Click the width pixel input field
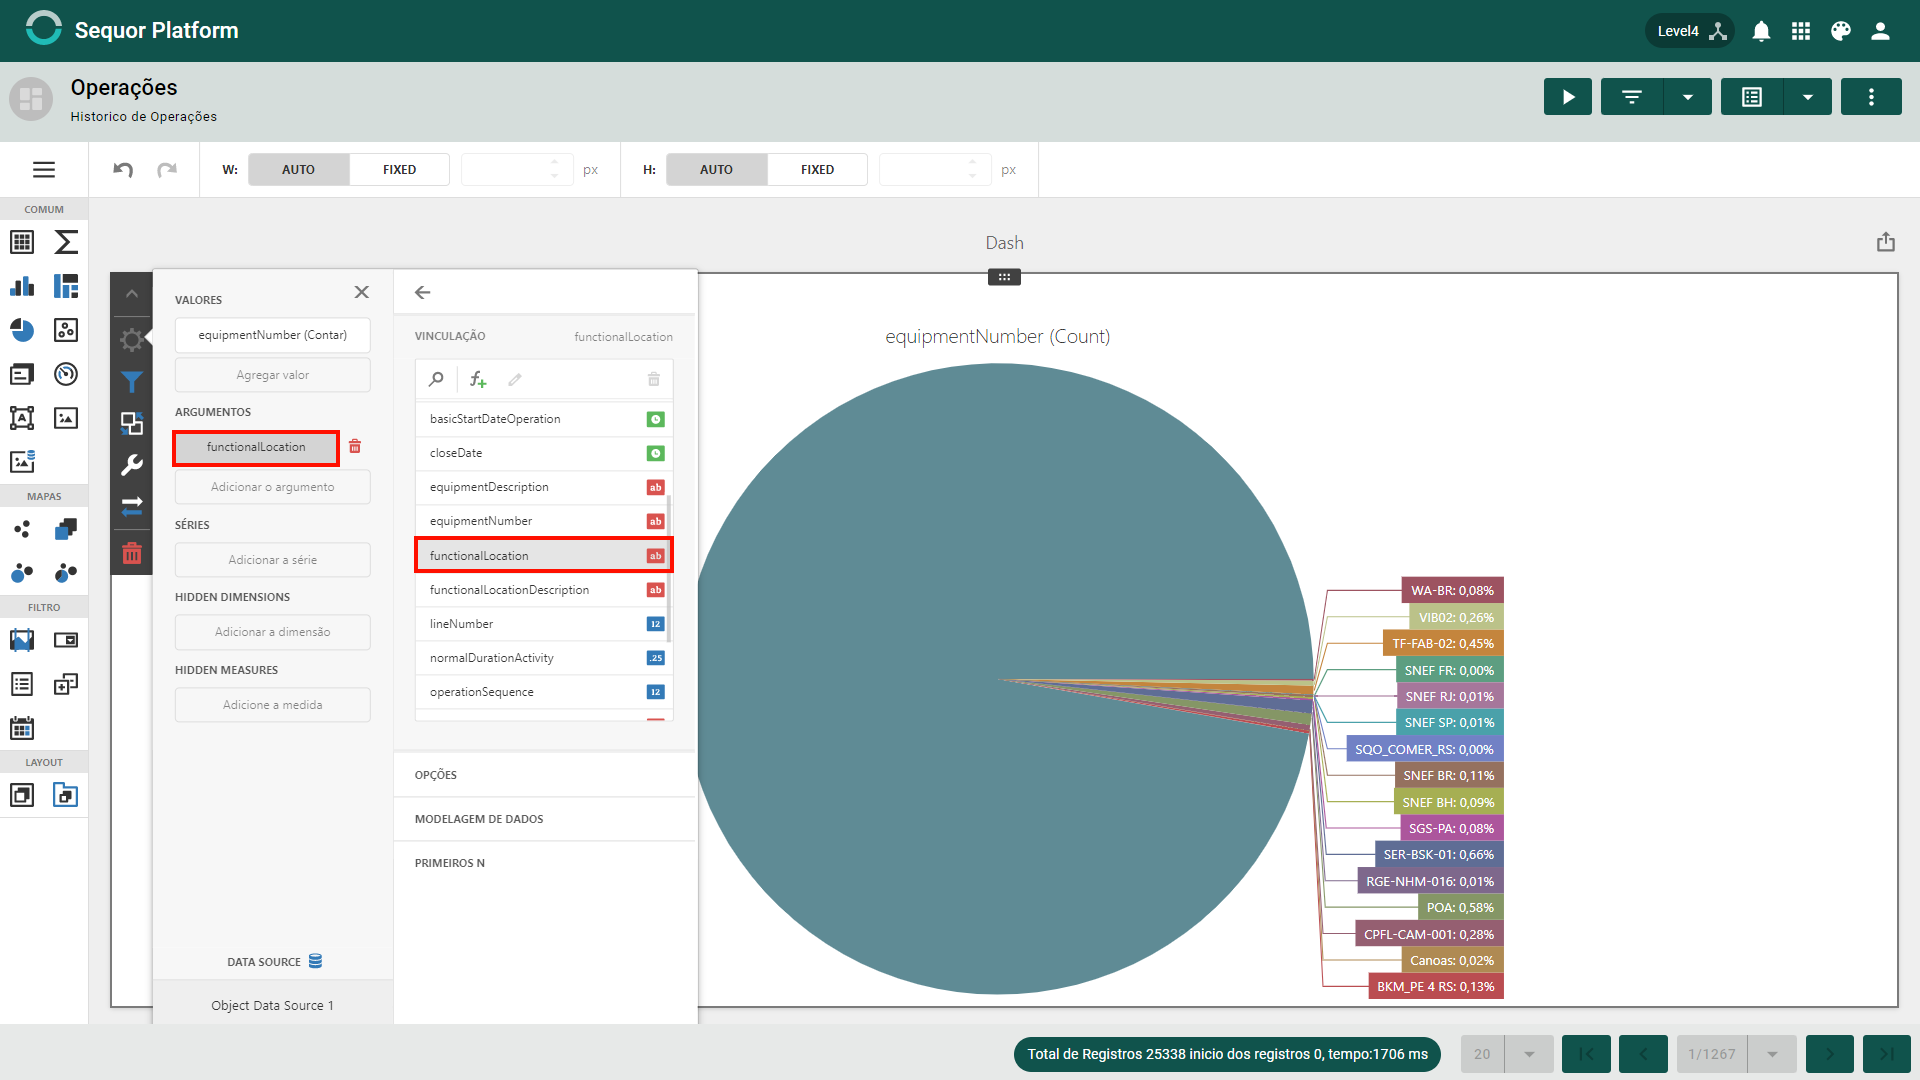The height and width of the screenshot is (1080, 1920). click(x=517, y=170)
